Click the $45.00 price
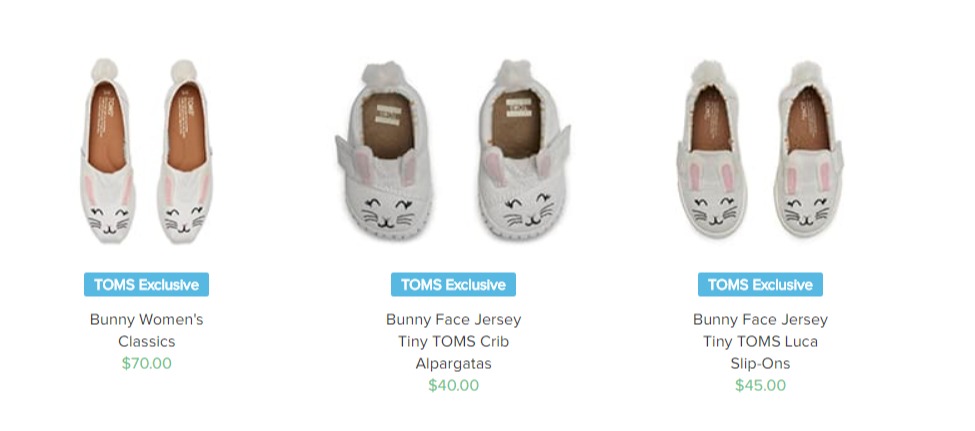975x431 pixels. click(x=760, y=386)
